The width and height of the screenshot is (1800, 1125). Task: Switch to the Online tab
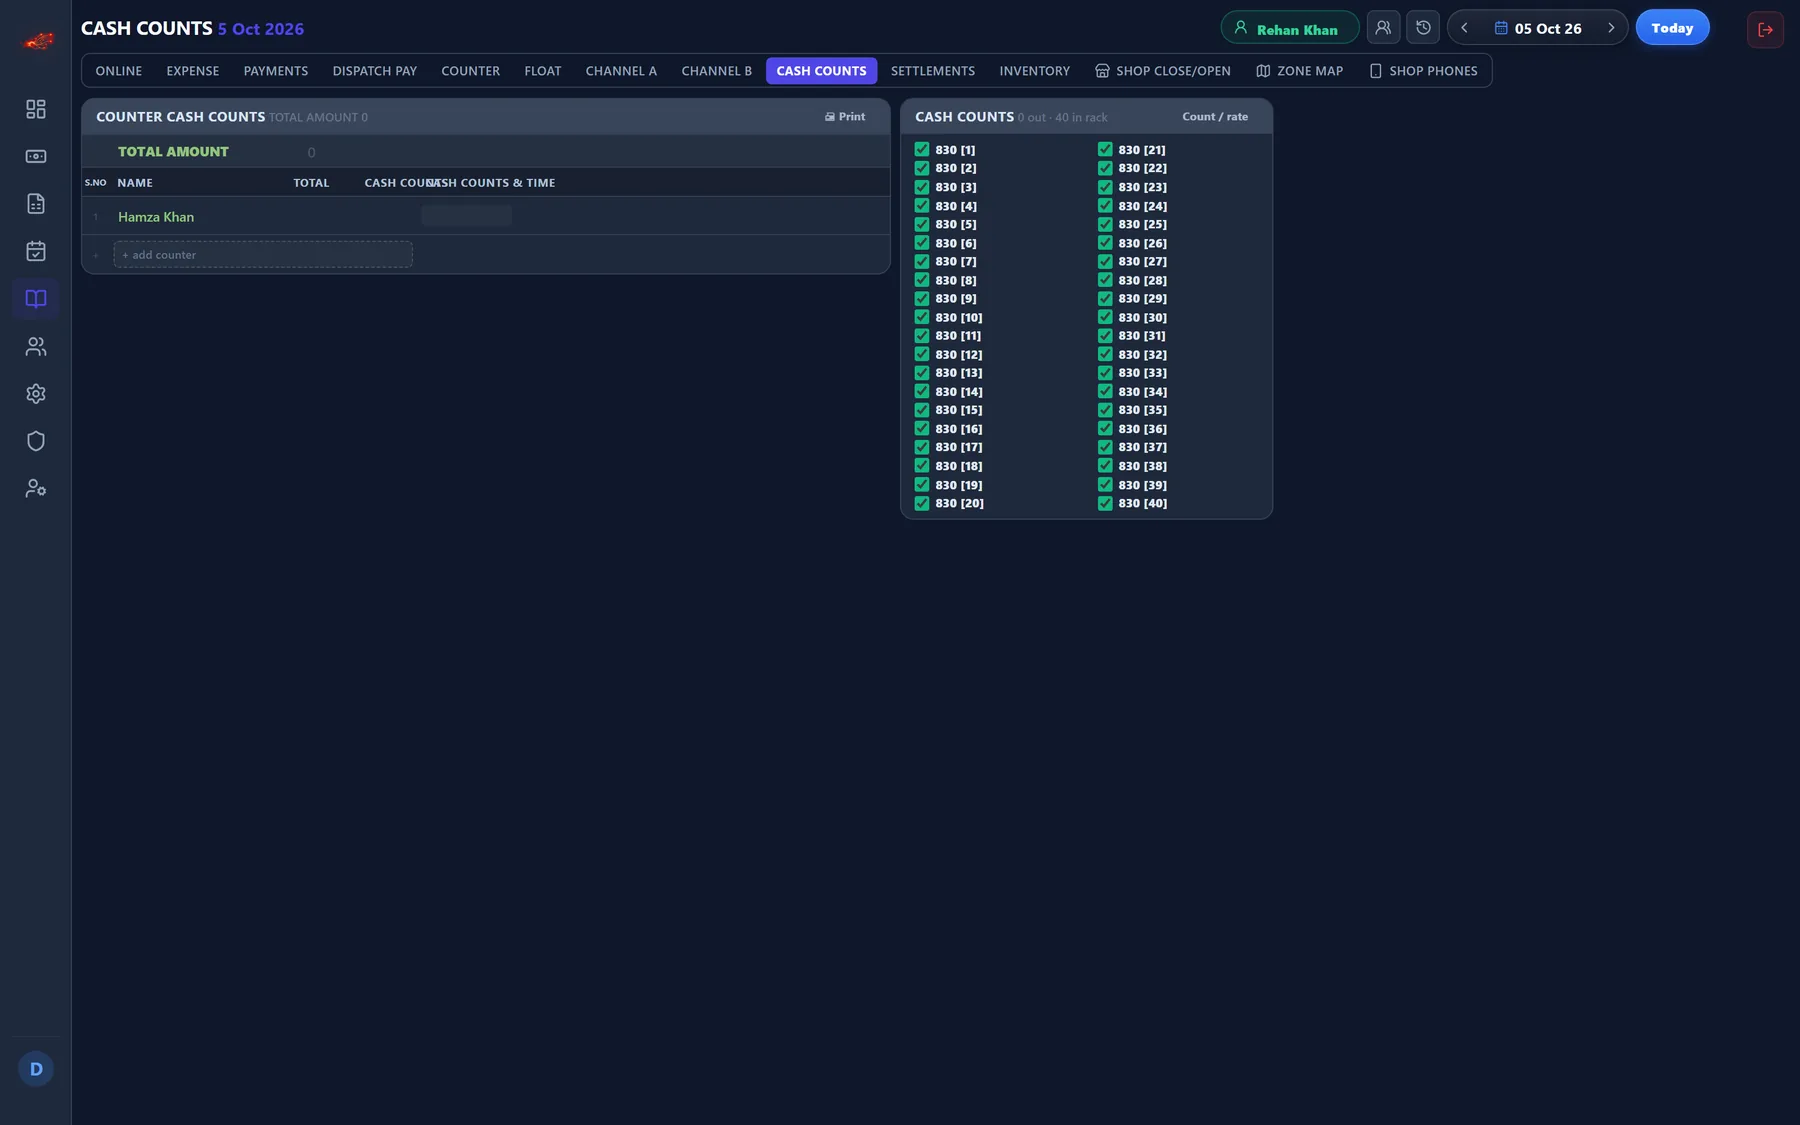pos(119,71)
